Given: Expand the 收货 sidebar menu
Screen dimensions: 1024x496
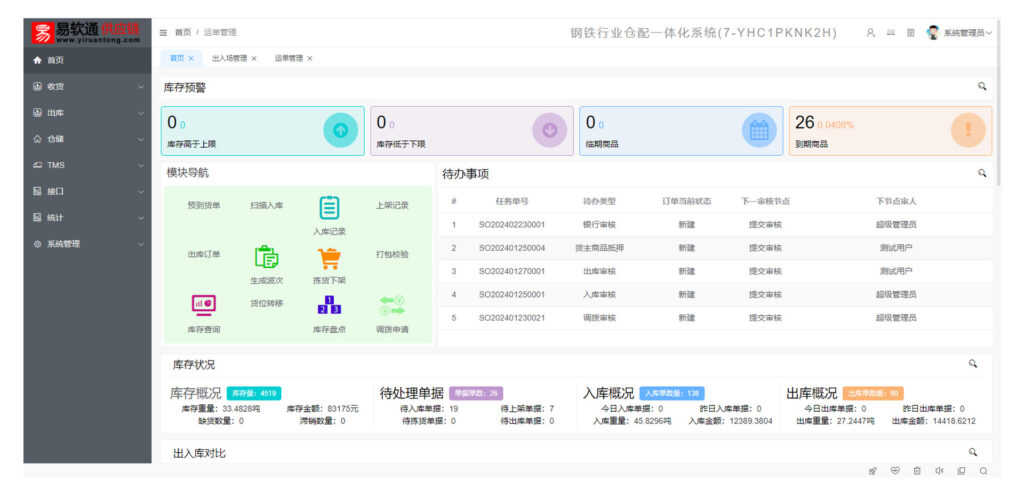Looking at the screenshot, I should [x=88, y=86].
